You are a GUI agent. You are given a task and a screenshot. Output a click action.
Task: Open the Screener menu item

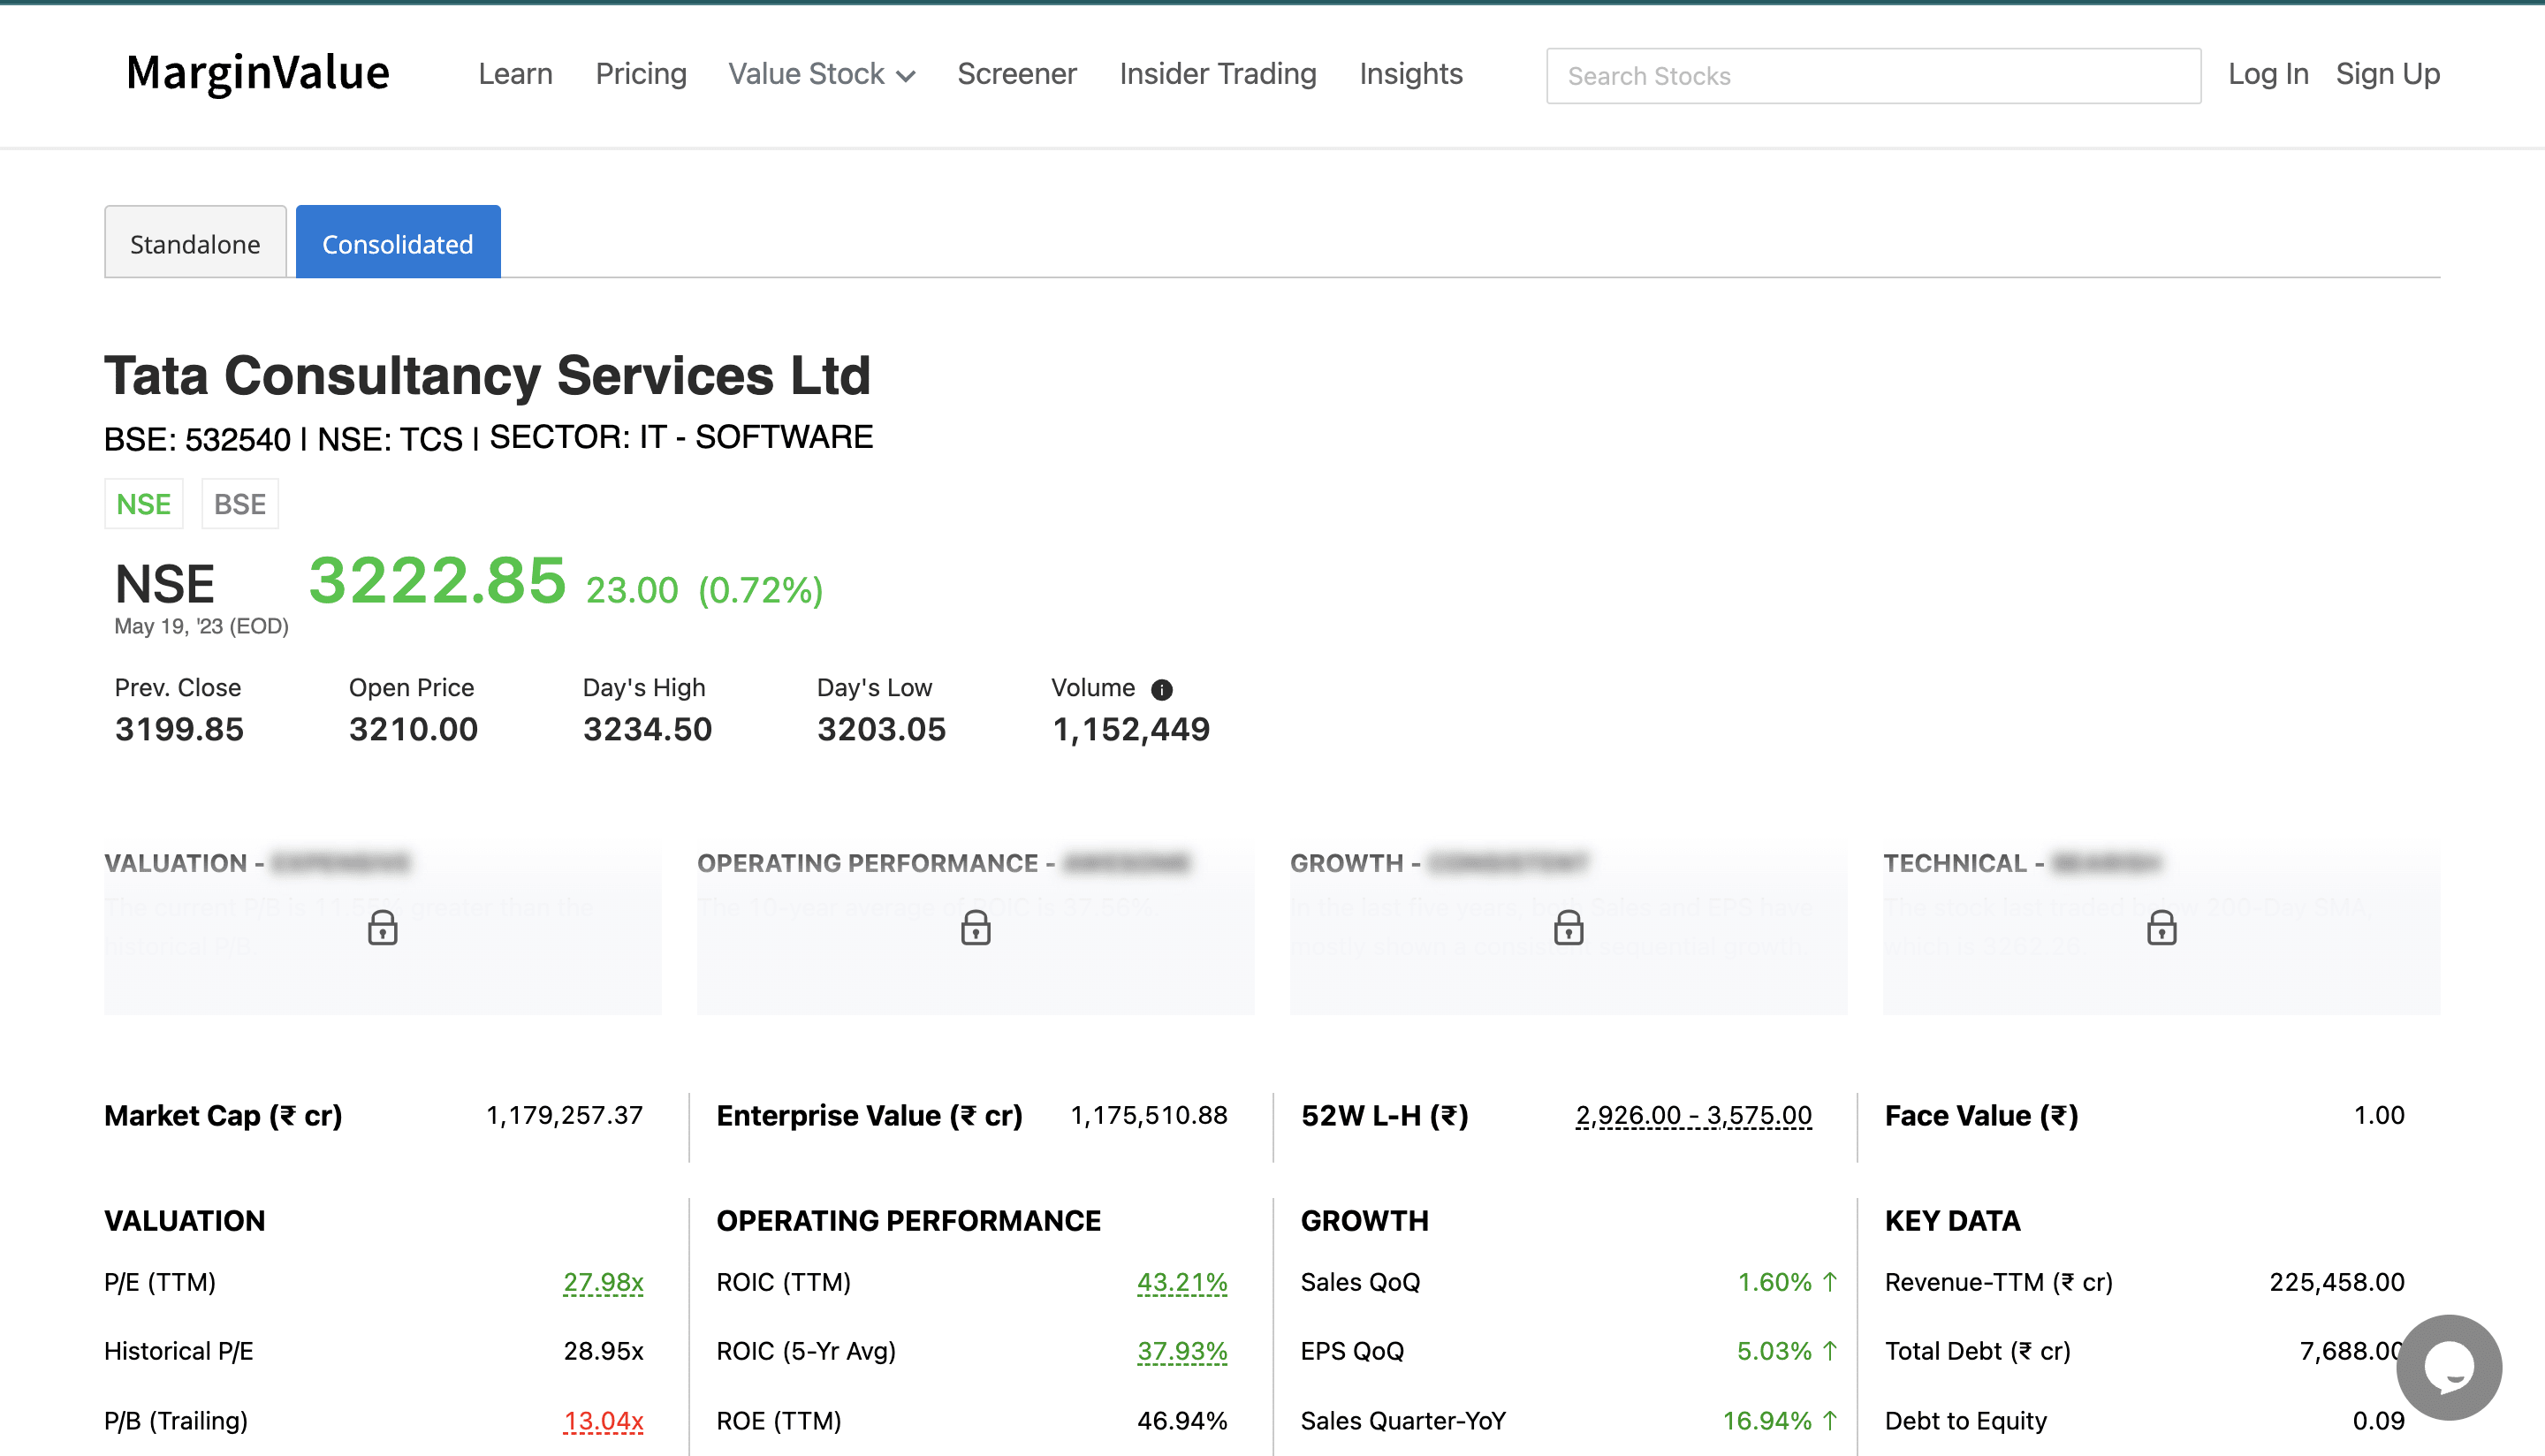click(x=1016, y=74)
